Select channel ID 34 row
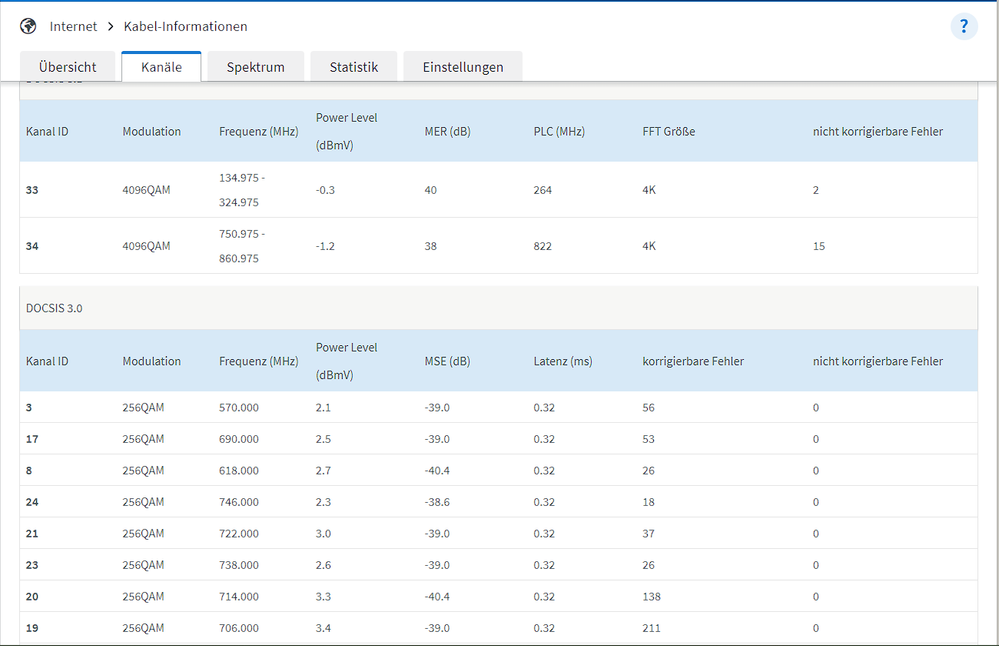 (x=32, y=246)
